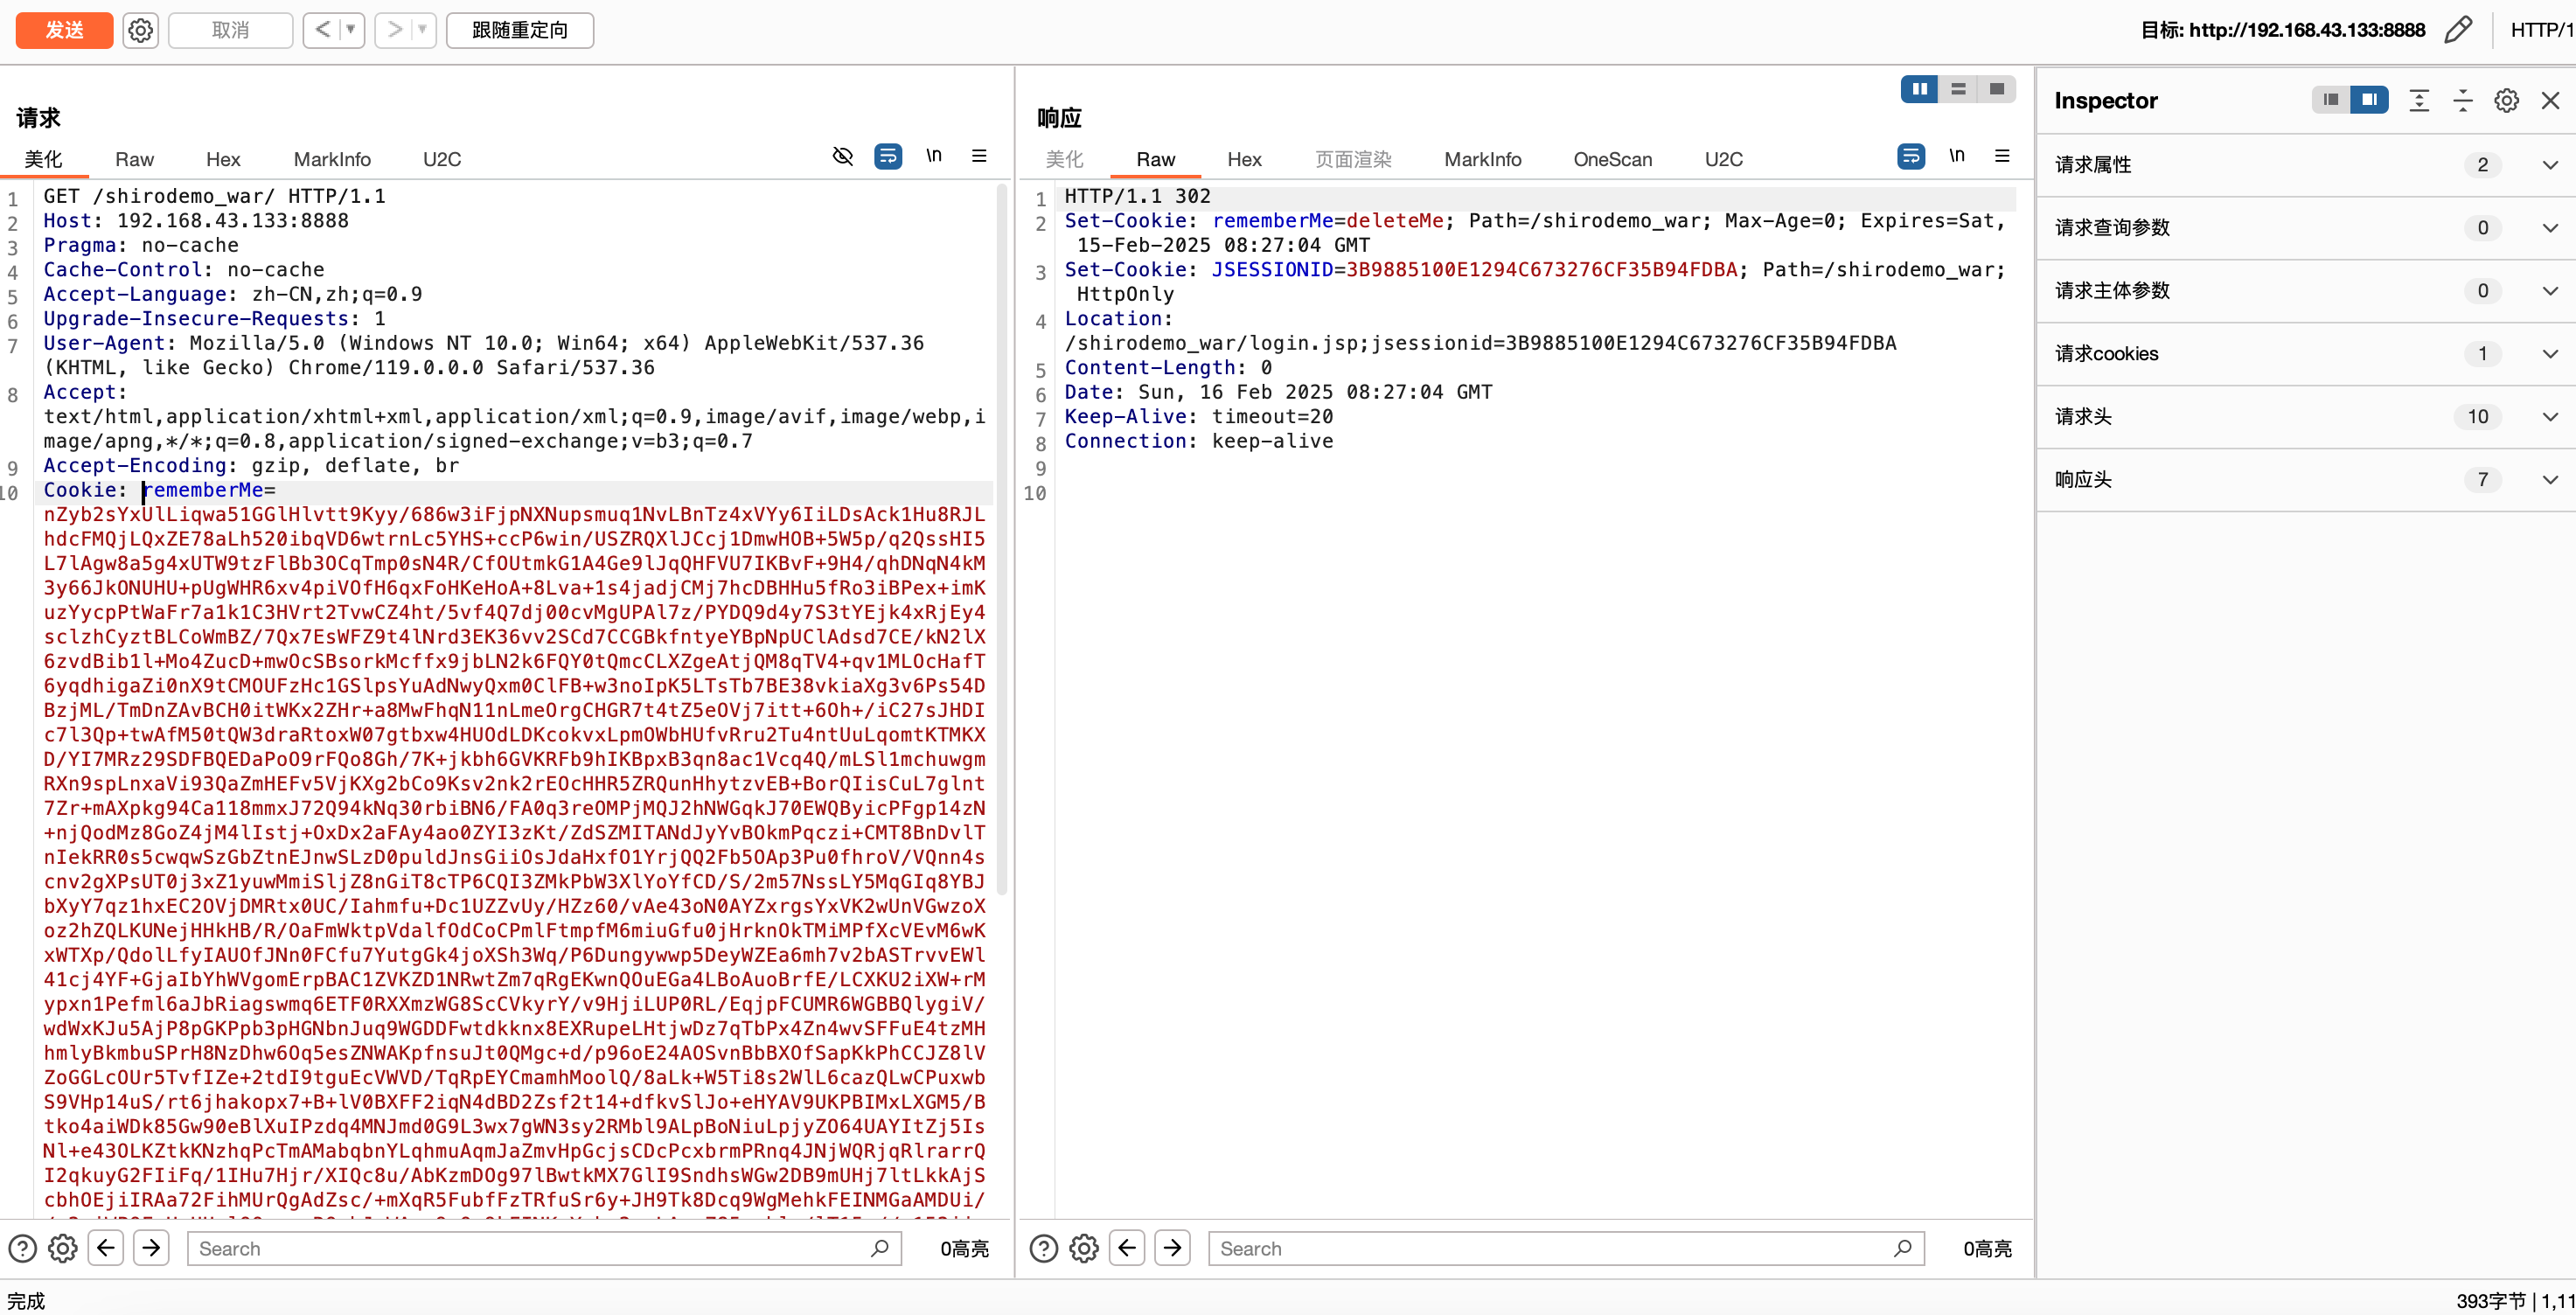Click the 发送 send button

pos(64,30)
